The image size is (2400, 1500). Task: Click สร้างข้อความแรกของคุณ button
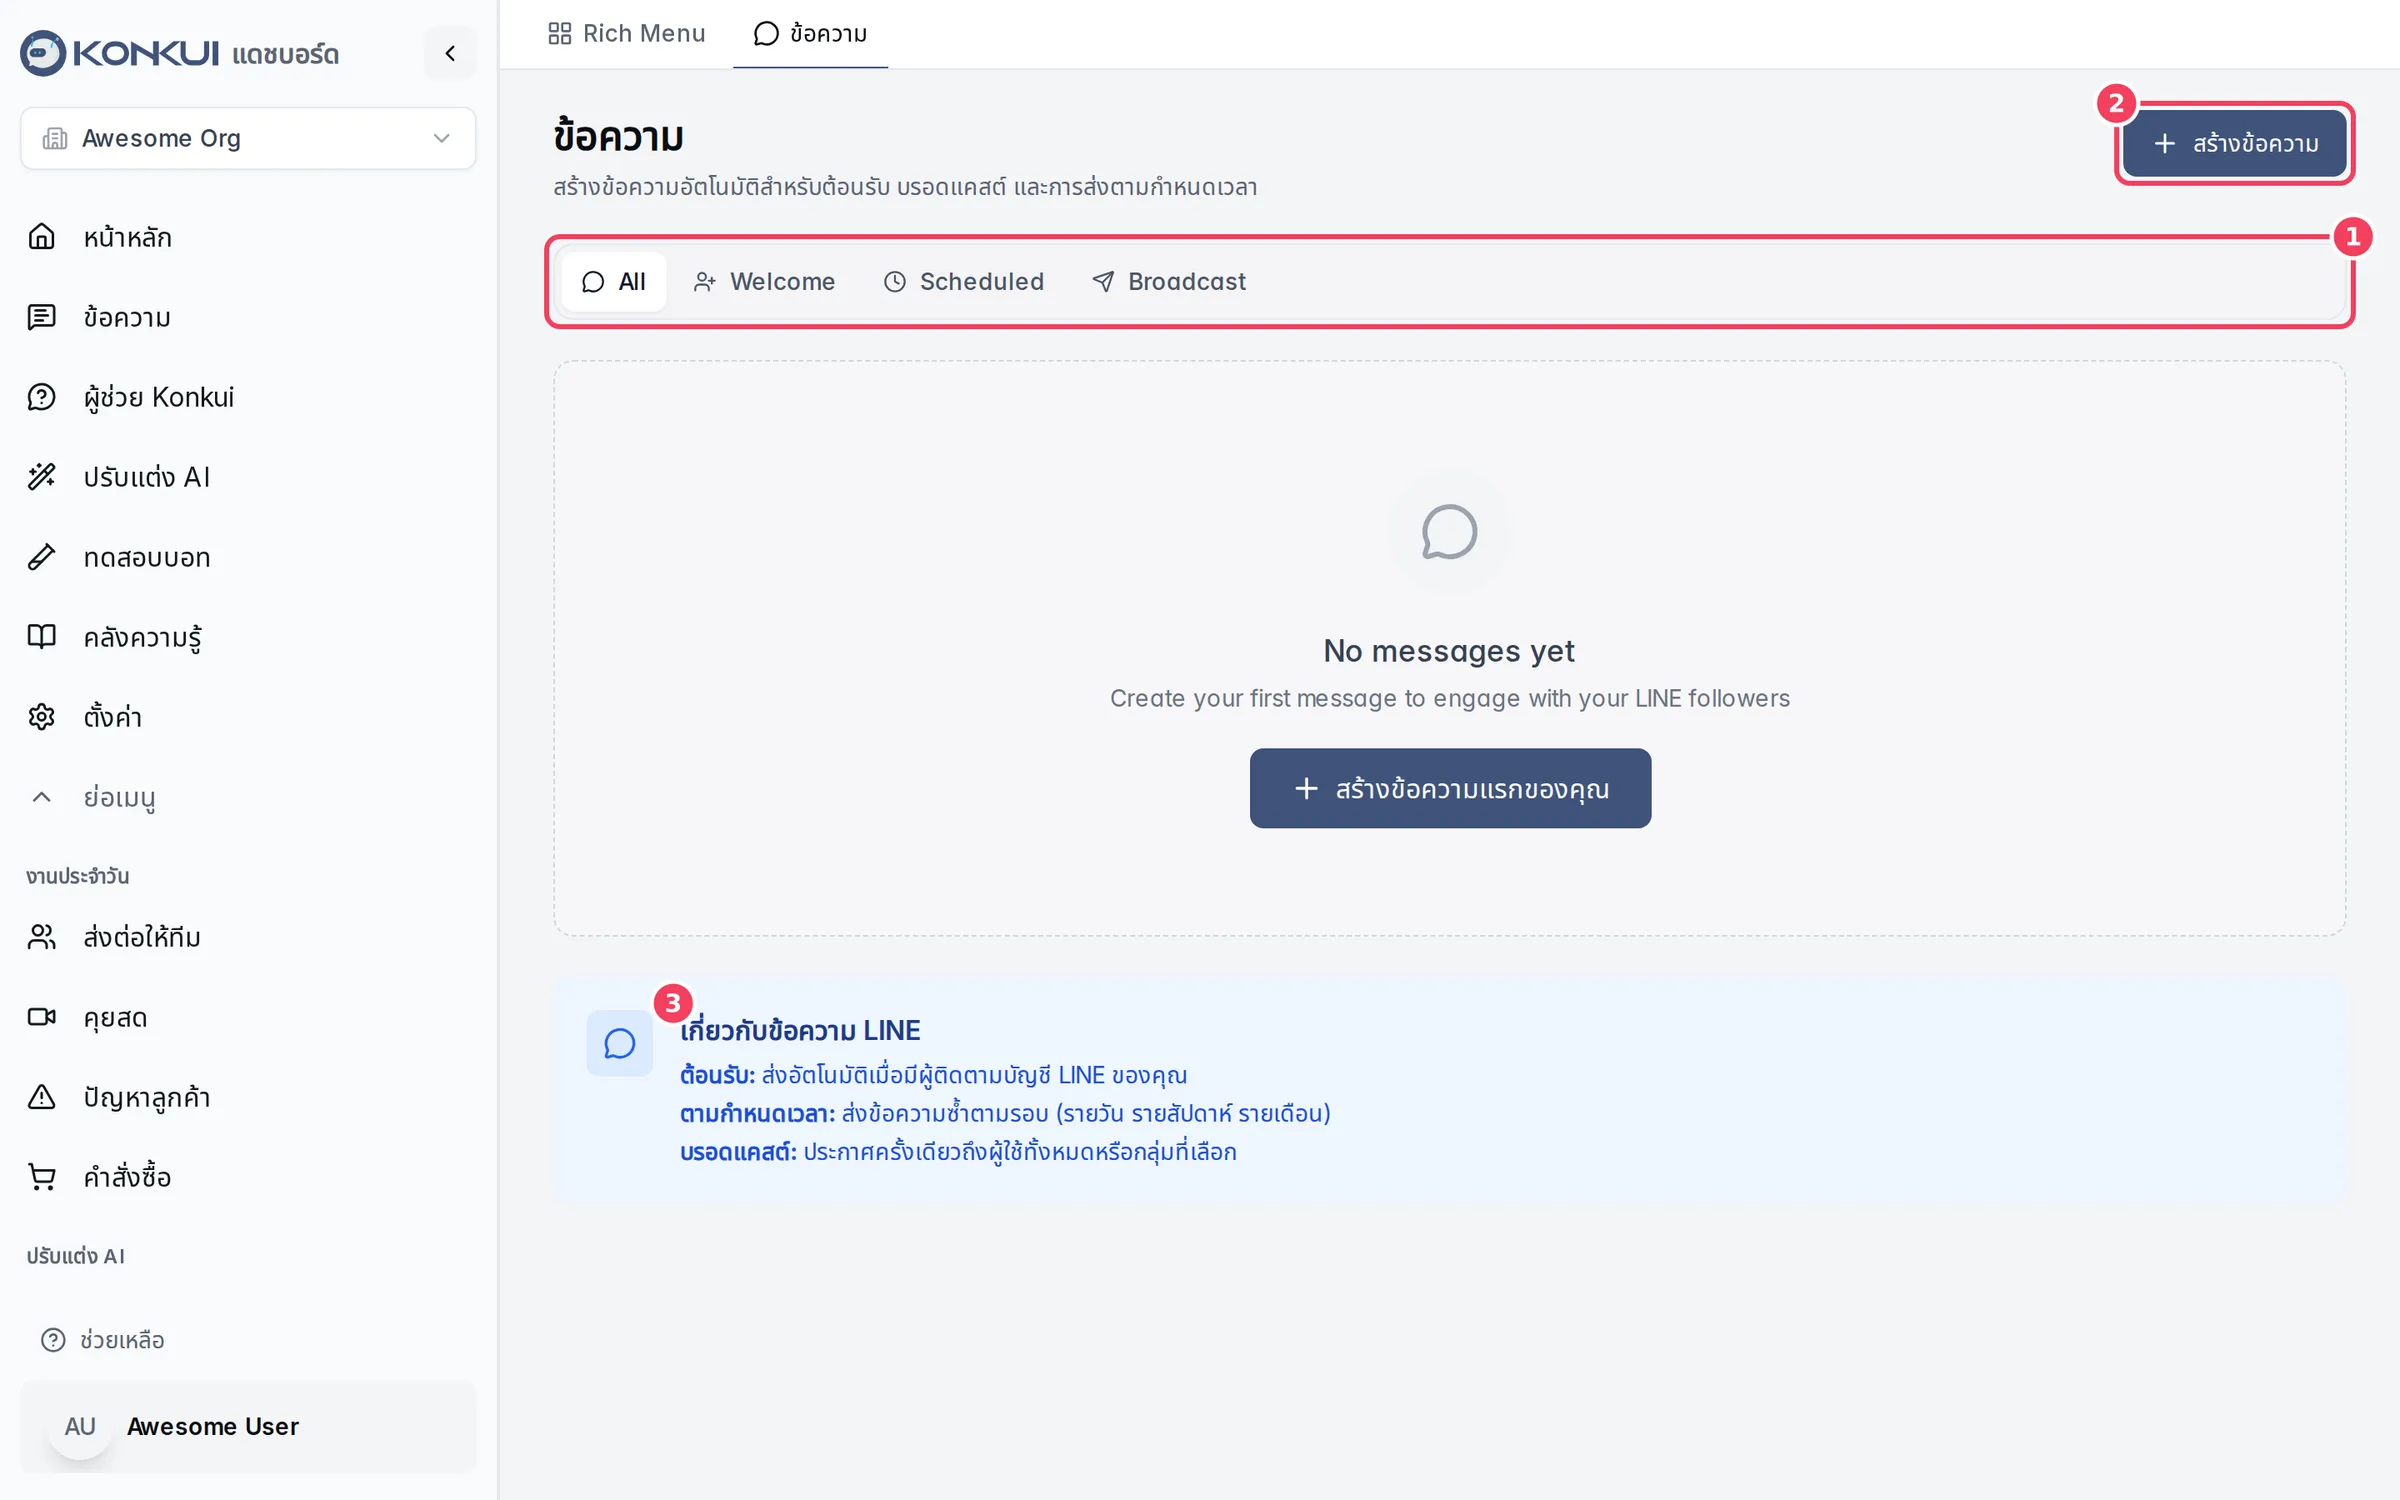(x=1450, y=788)
